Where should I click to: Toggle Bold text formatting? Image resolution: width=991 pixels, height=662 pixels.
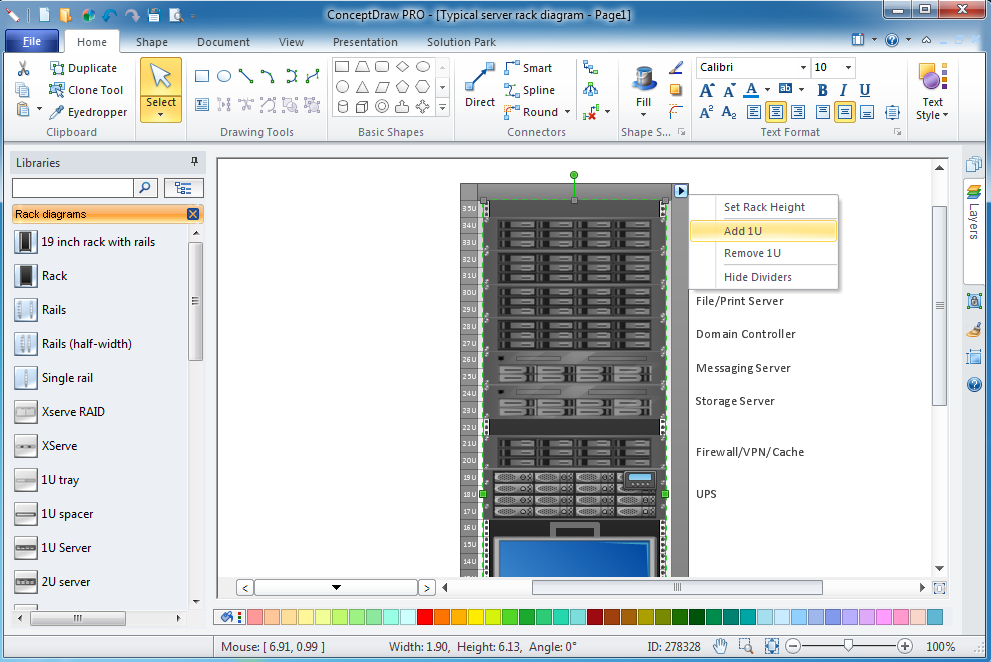[x=822, y=90]
